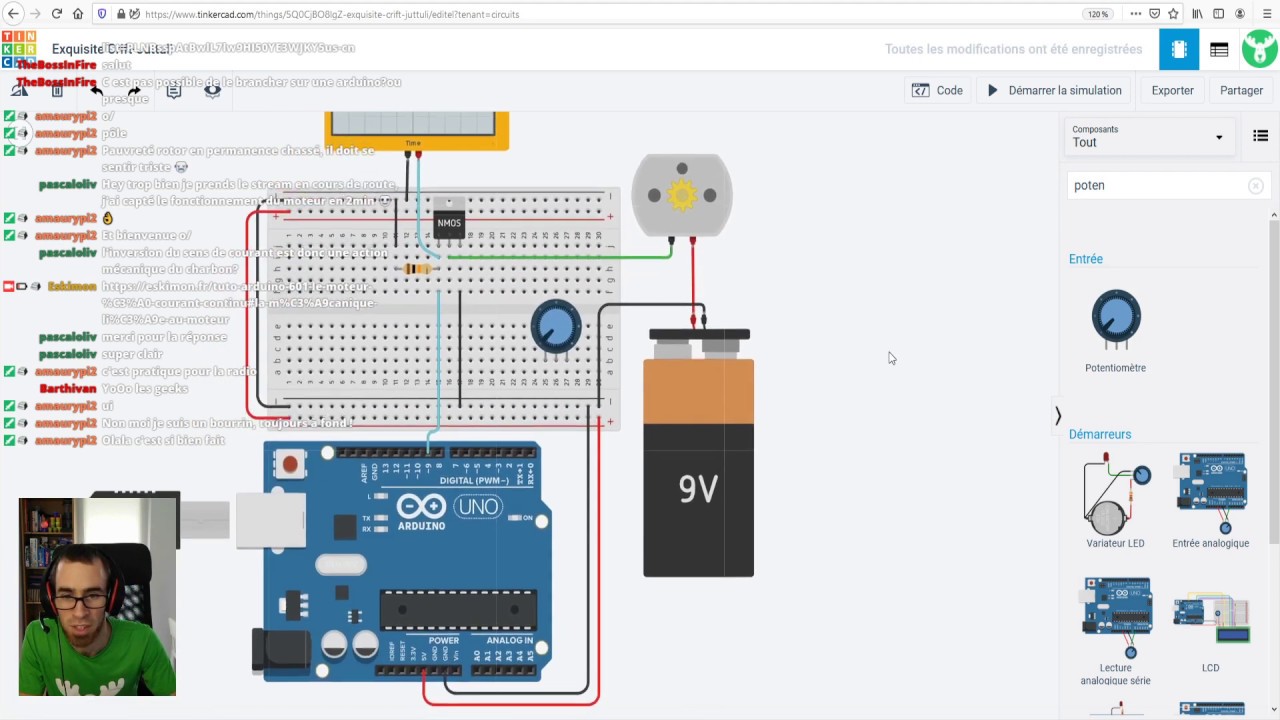Select the Variateur LED starter
This screenshot has height=720, width=1280.
(1115, 500)
